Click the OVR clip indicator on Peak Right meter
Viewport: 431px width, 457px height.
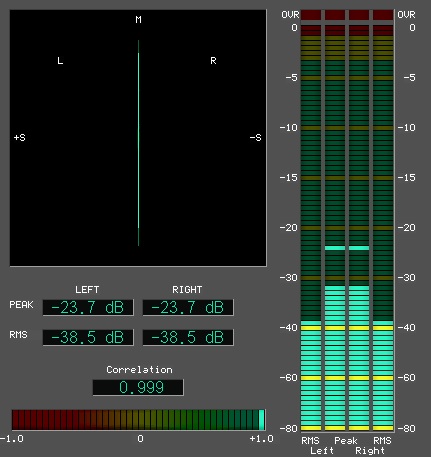point(359,15)
